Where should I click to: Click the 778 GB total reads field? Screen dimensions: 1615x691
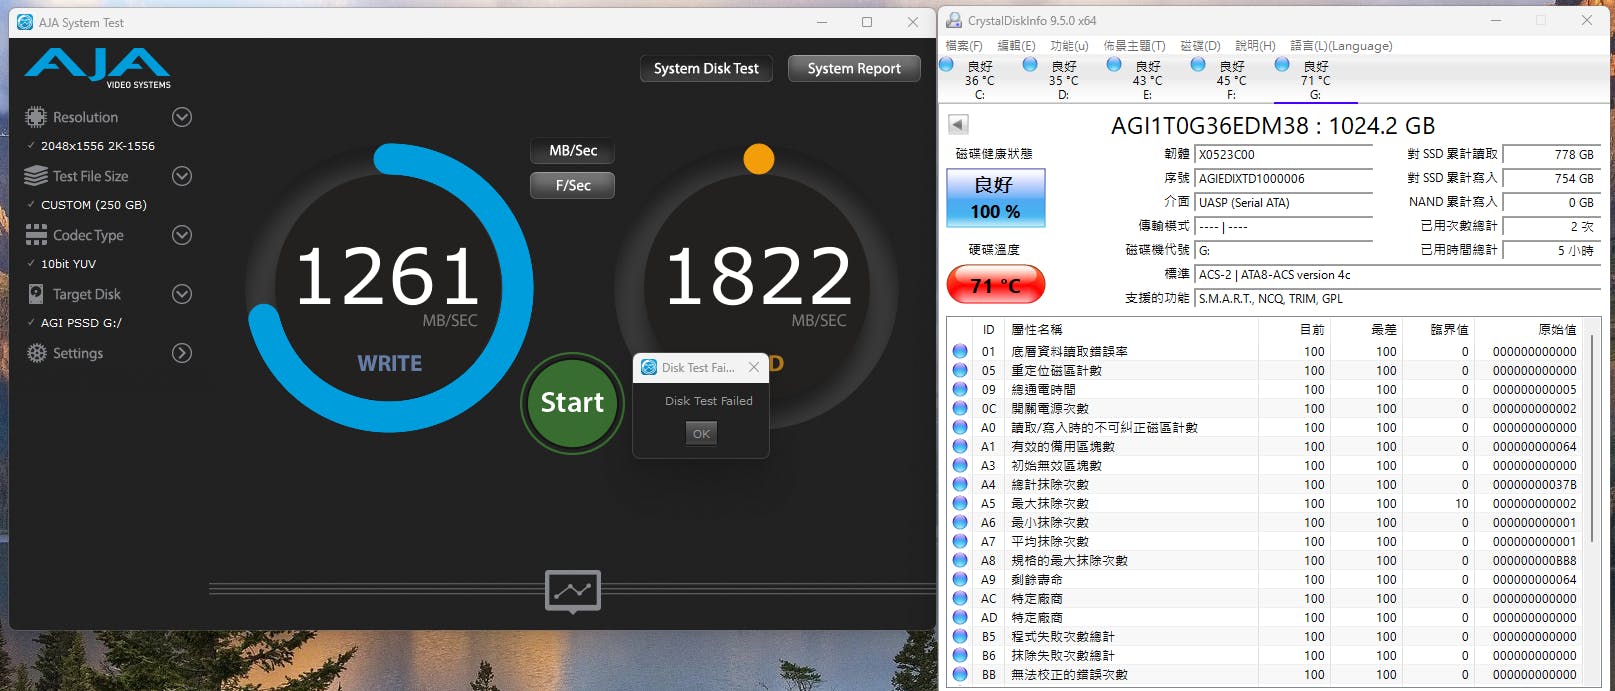(1551, 155)
